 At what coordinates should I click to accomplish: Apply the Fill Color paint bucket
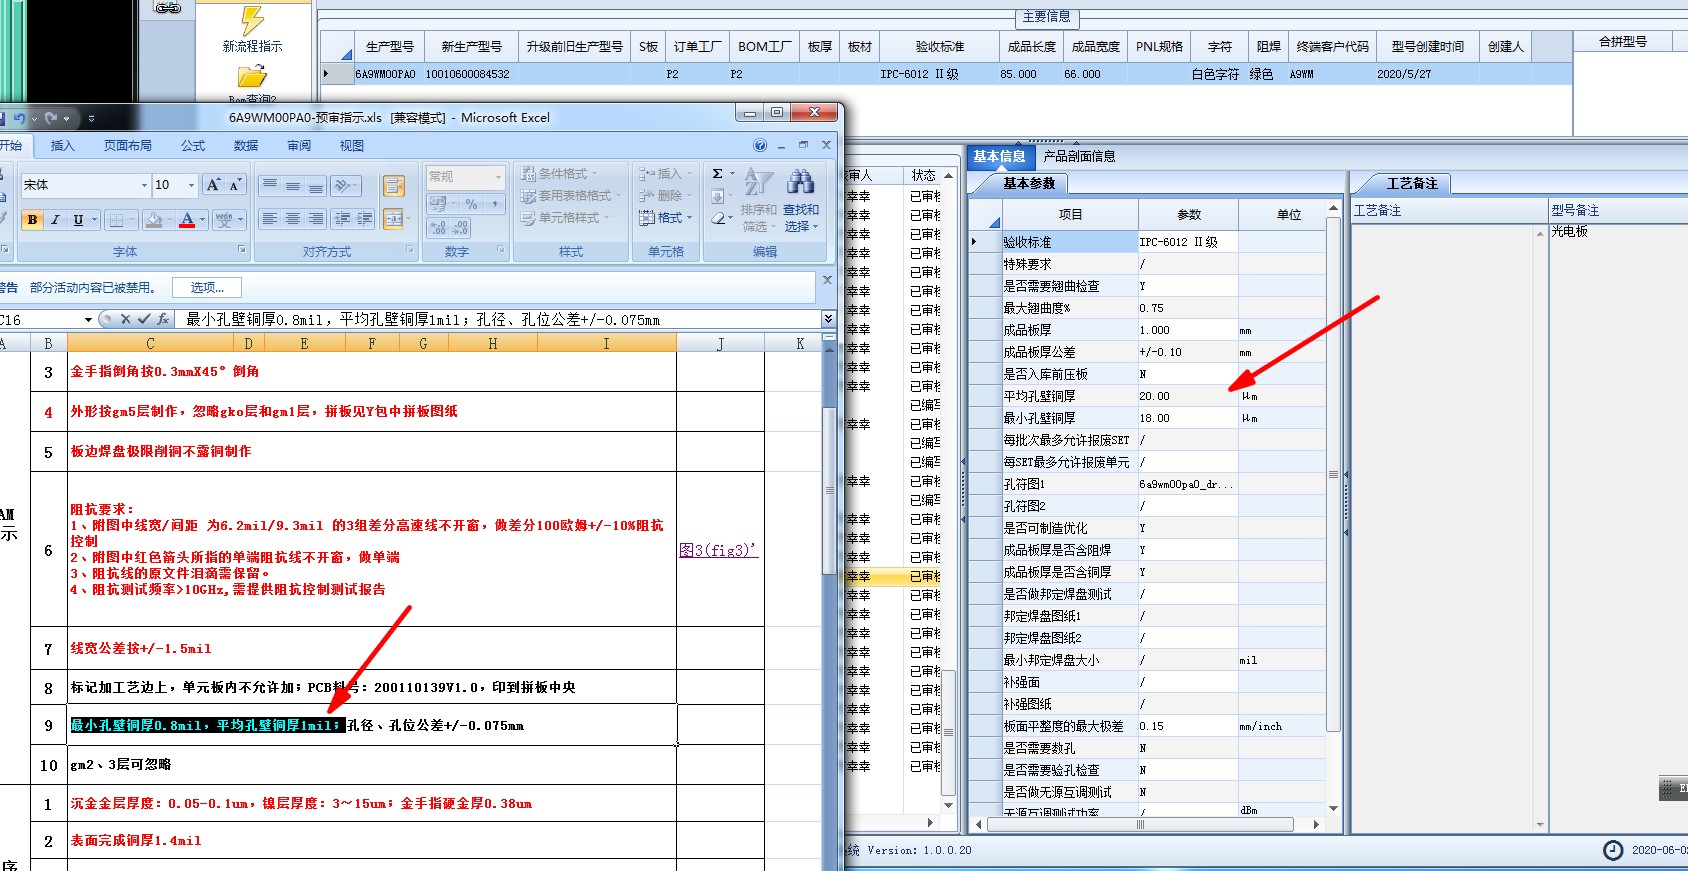point(153,219)
